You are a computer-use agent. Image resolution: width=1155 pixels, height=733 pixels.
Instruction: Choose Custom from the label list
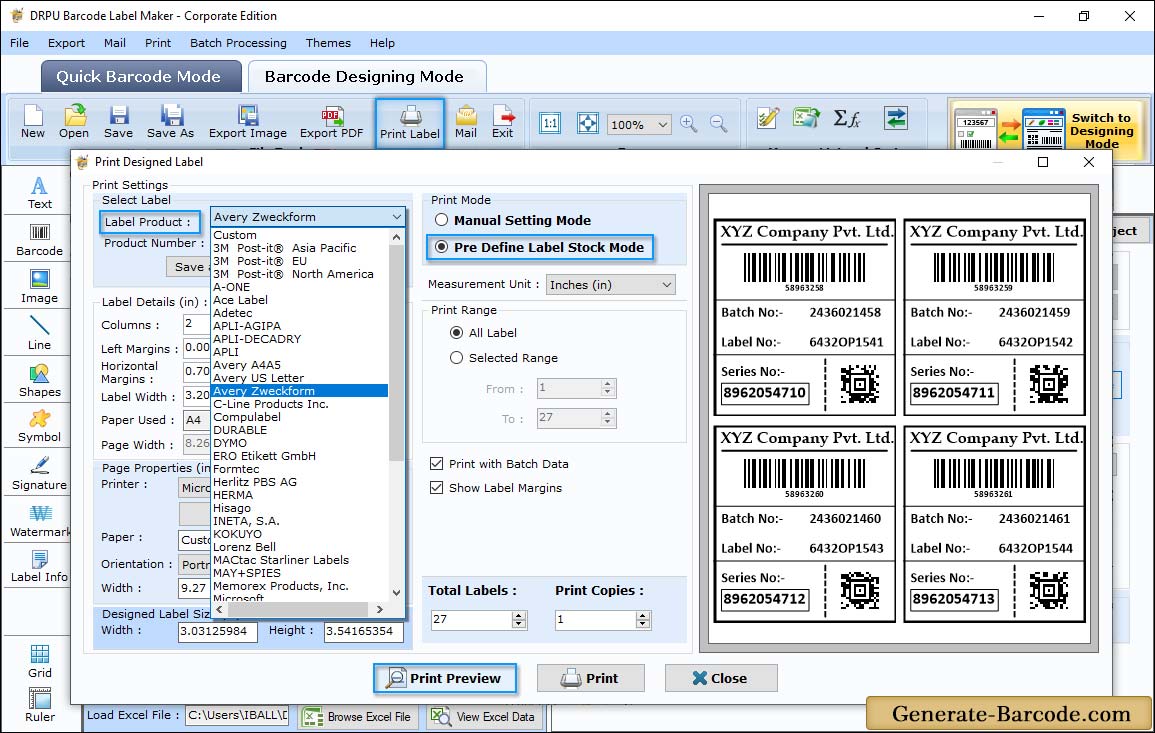(x=235, y=235)
